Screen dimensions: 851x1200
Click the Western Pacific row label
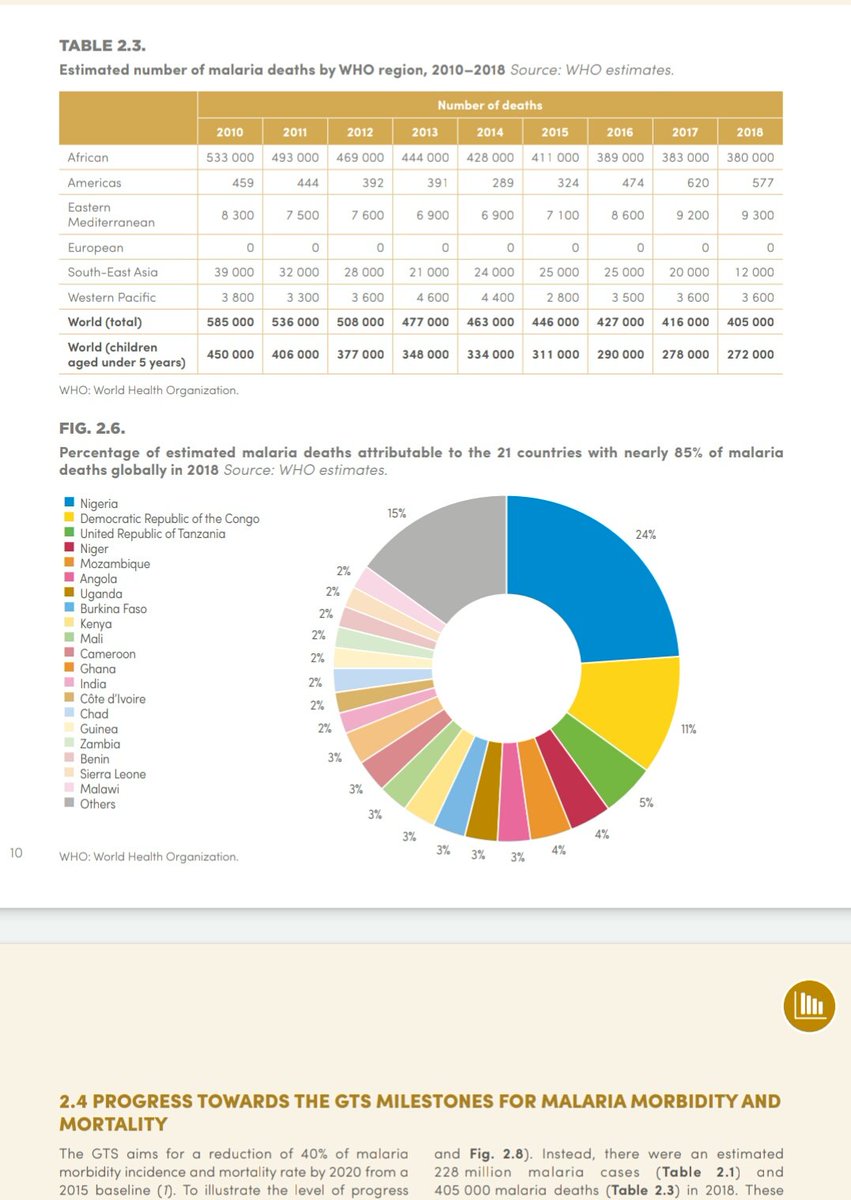(x=112, y=297)
